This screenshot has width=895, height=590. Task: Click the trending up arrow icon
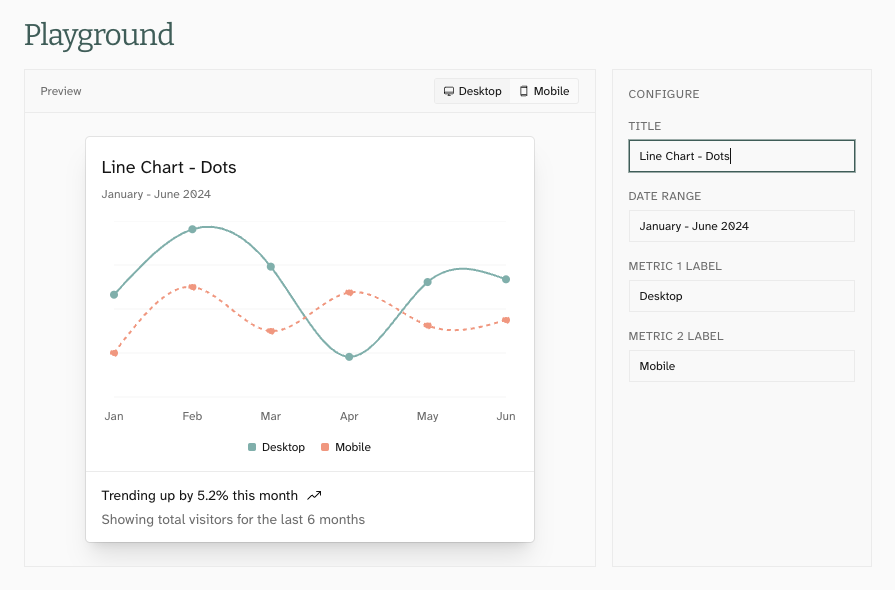(315, 495)
